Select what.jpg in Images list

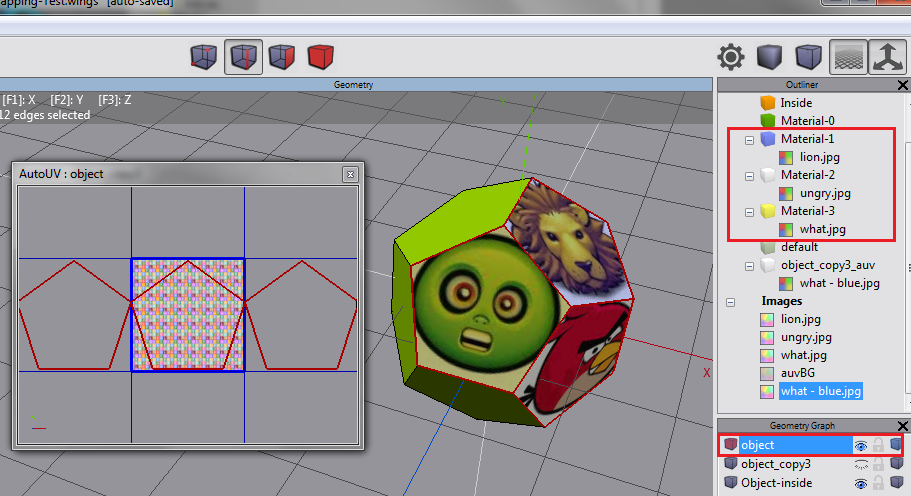tap(804, 355)
